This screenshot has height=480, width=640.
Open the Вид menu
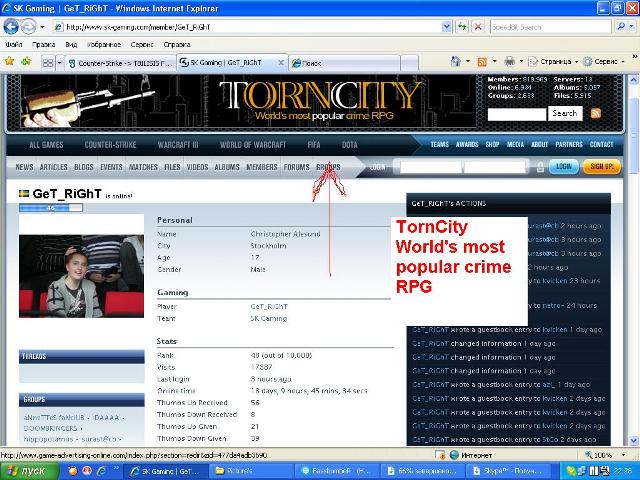(x=71, y=44)
